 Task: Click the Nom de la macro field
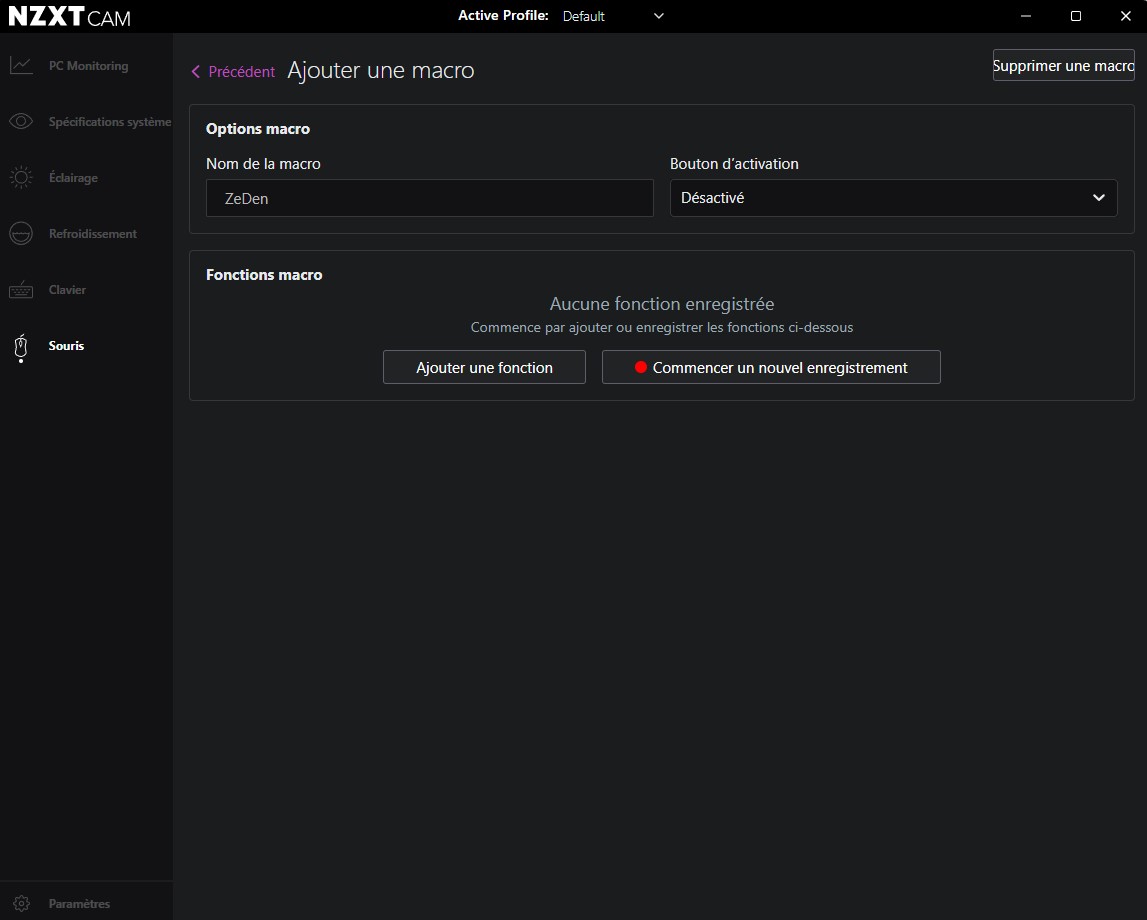pyautogui.click(x=430, y=198)
